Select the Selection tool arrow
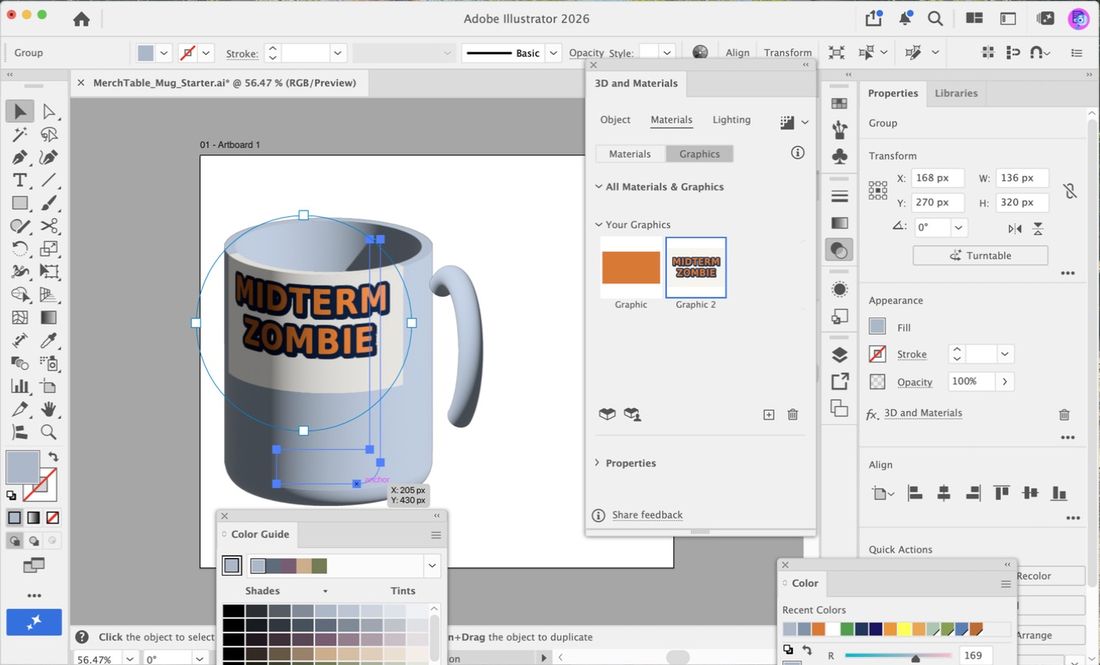Image resolution: width=1100 pixels, height=665 pixels. click(x=20, y=112)
